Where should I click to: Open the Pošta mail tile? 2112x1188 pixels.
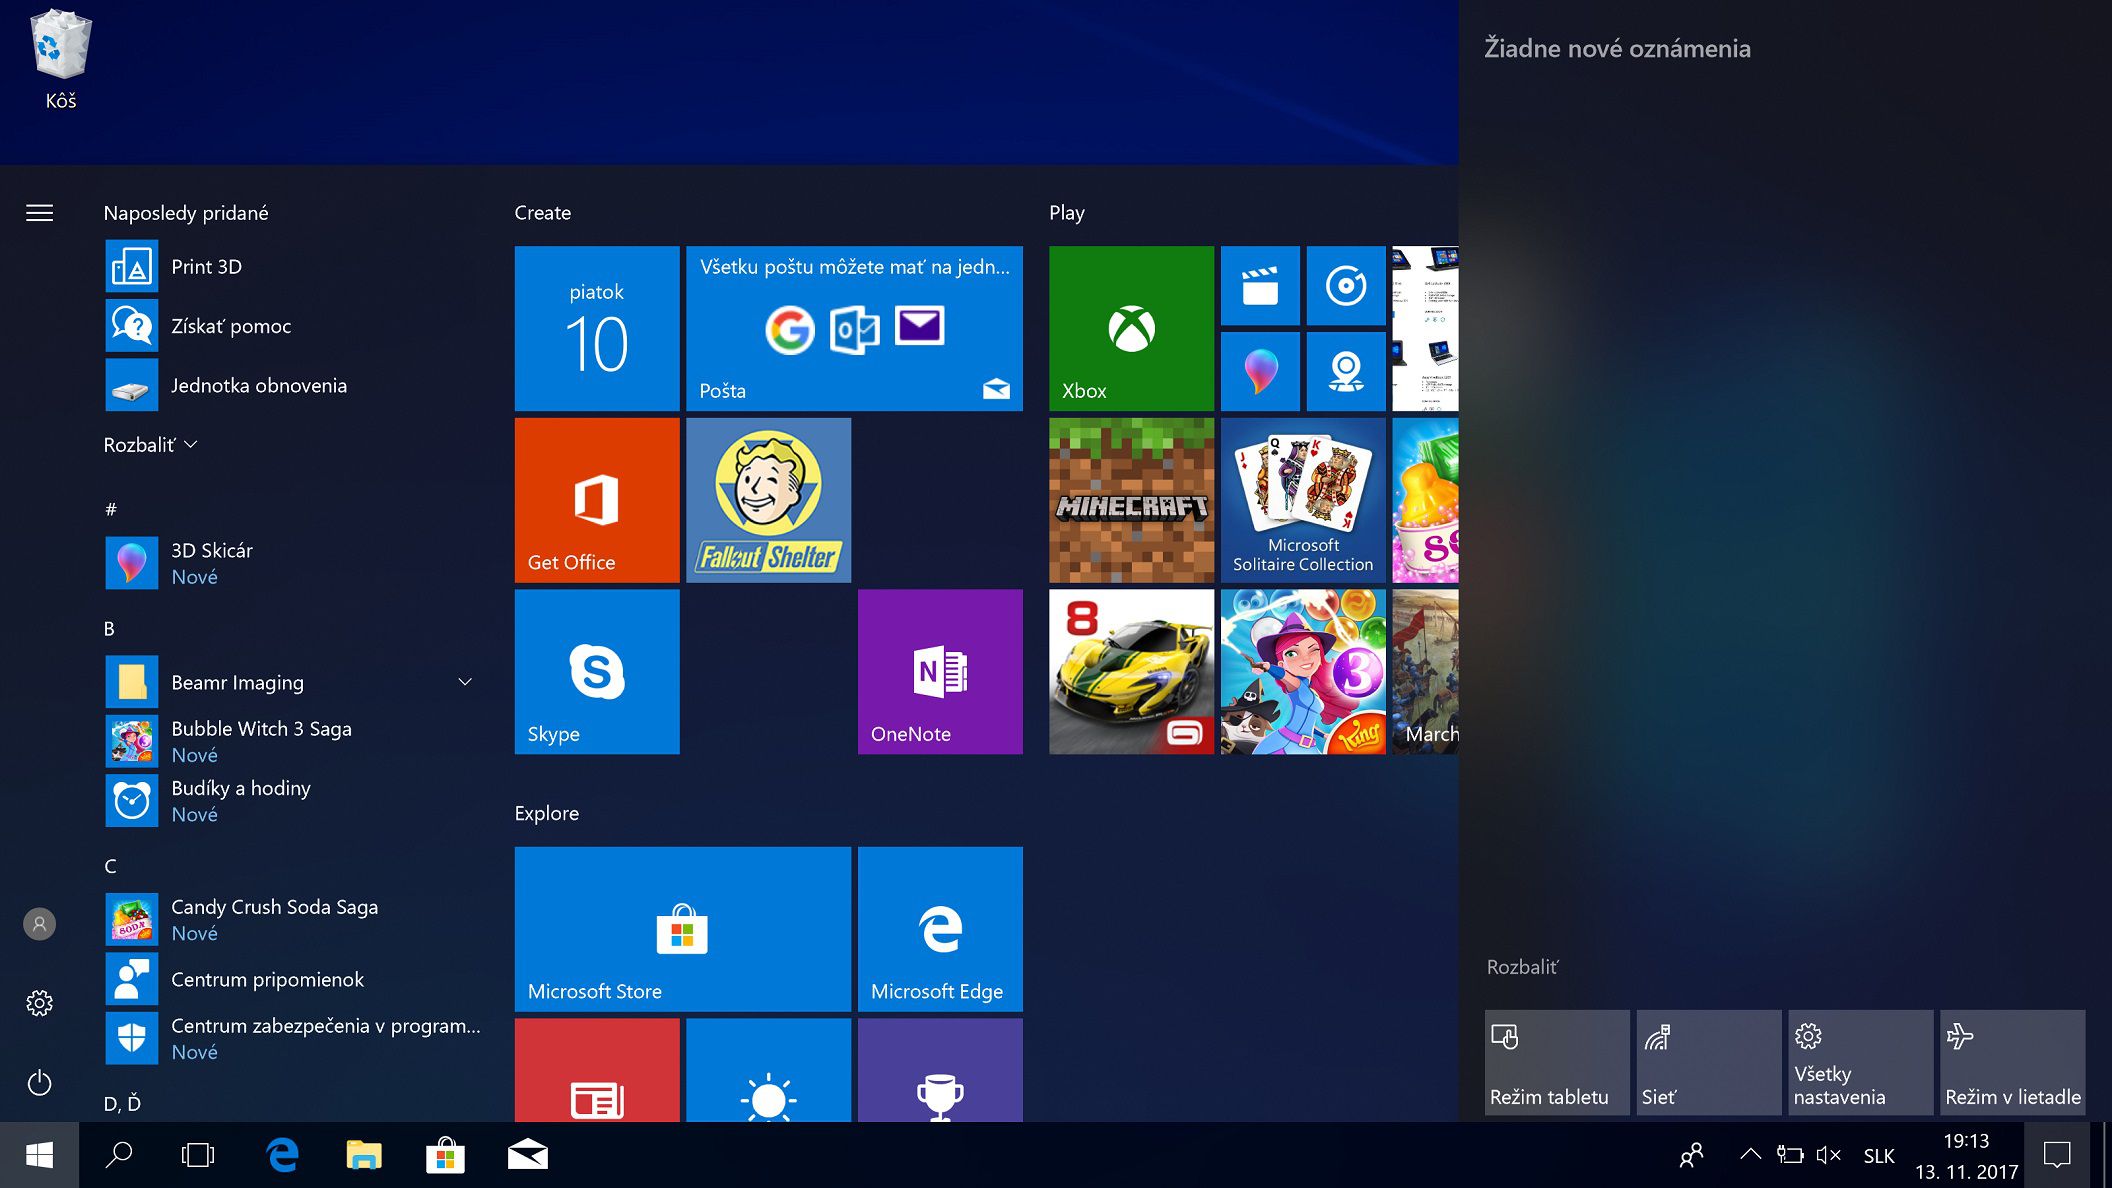[854, 328]
